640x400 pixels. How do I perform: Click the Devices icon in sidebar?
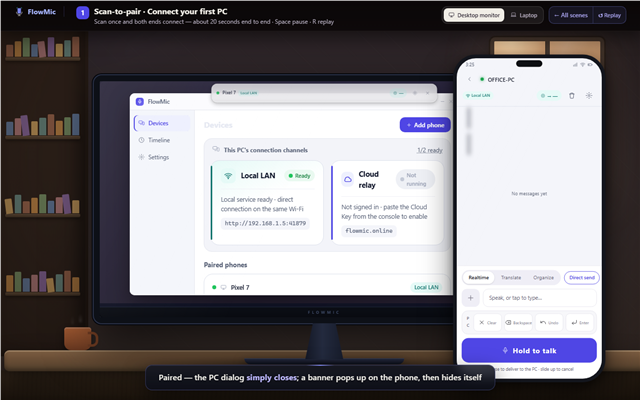[x=141, y=123]
